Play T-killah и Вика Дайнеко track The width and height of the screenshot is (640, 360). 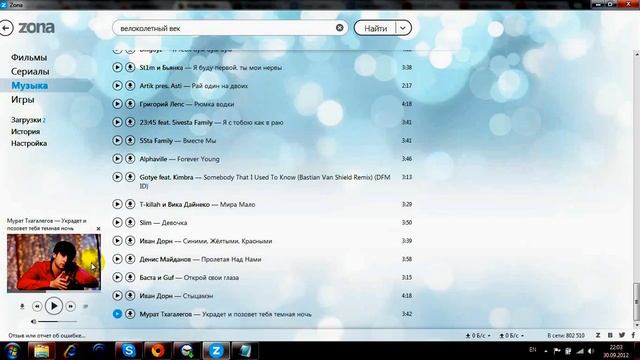pyautogui.click(x=117, y=204)
